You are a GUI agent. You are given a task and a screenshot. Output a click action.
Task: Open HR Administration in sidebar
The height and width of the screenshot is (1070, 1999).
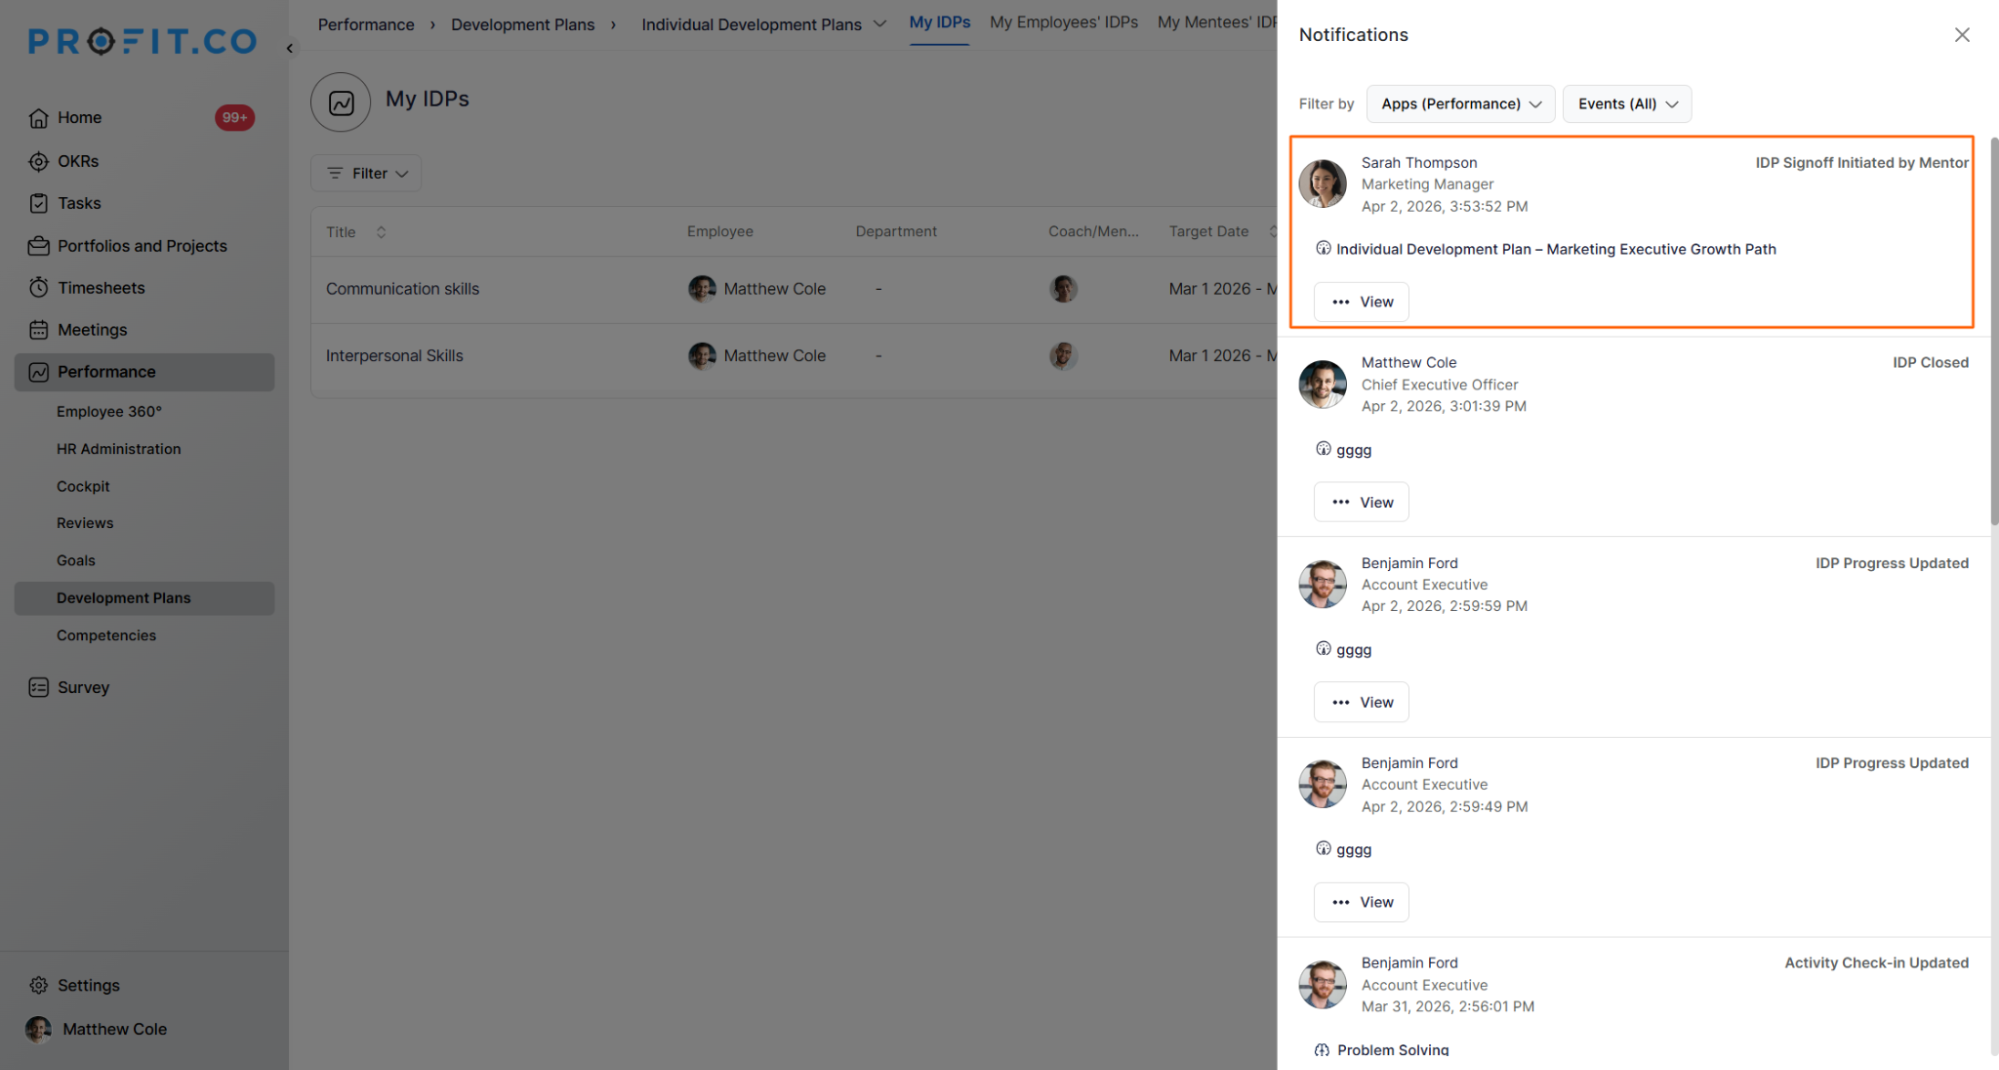tap(119, 449)
